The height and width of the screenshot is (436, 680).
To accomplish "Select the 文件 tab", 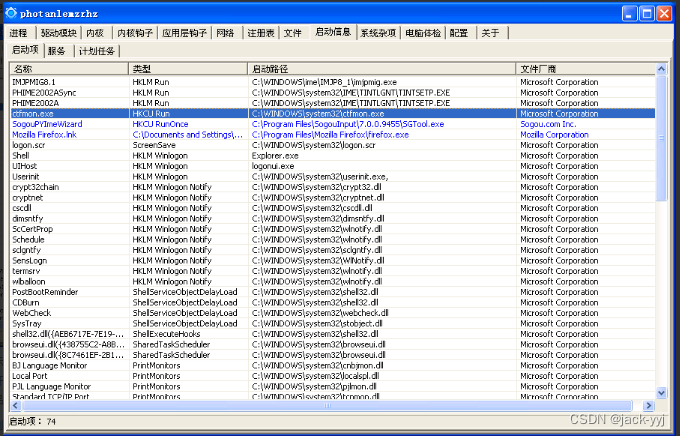I will tap(293, 33).
